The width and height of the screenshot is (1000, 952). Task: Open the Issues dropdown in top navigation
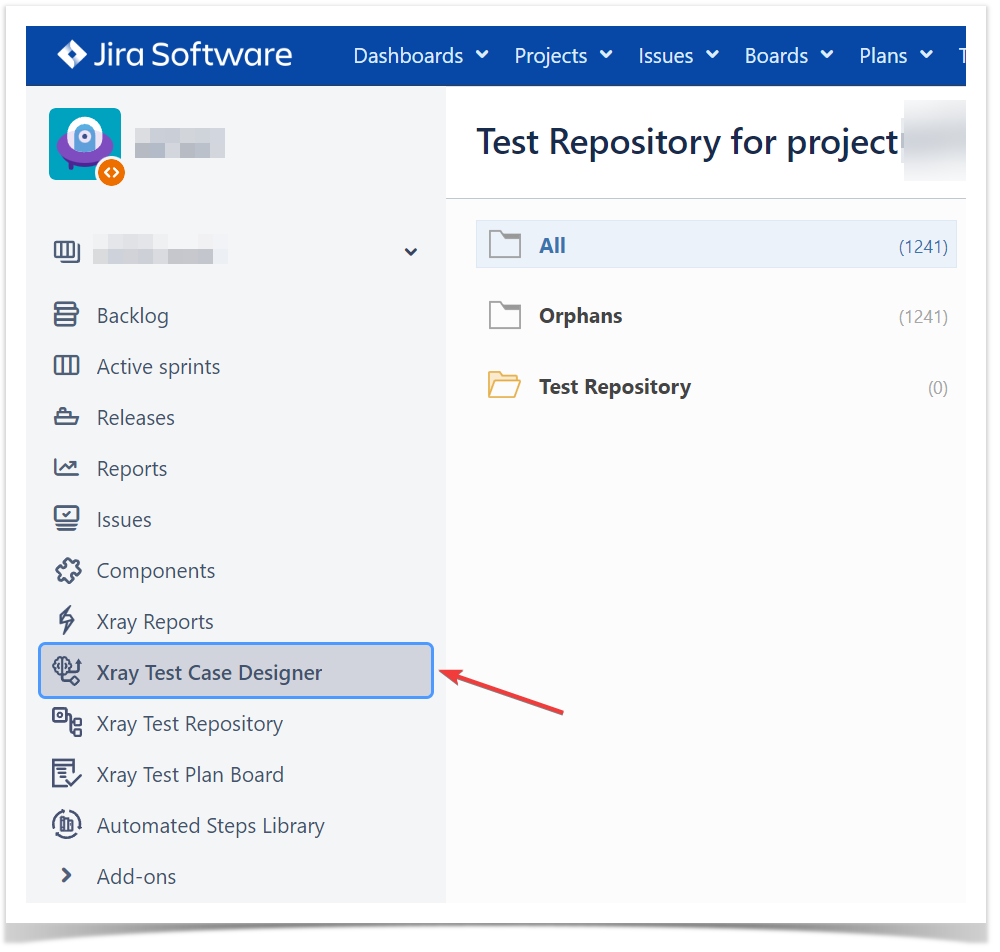click(x=679, y=56)
